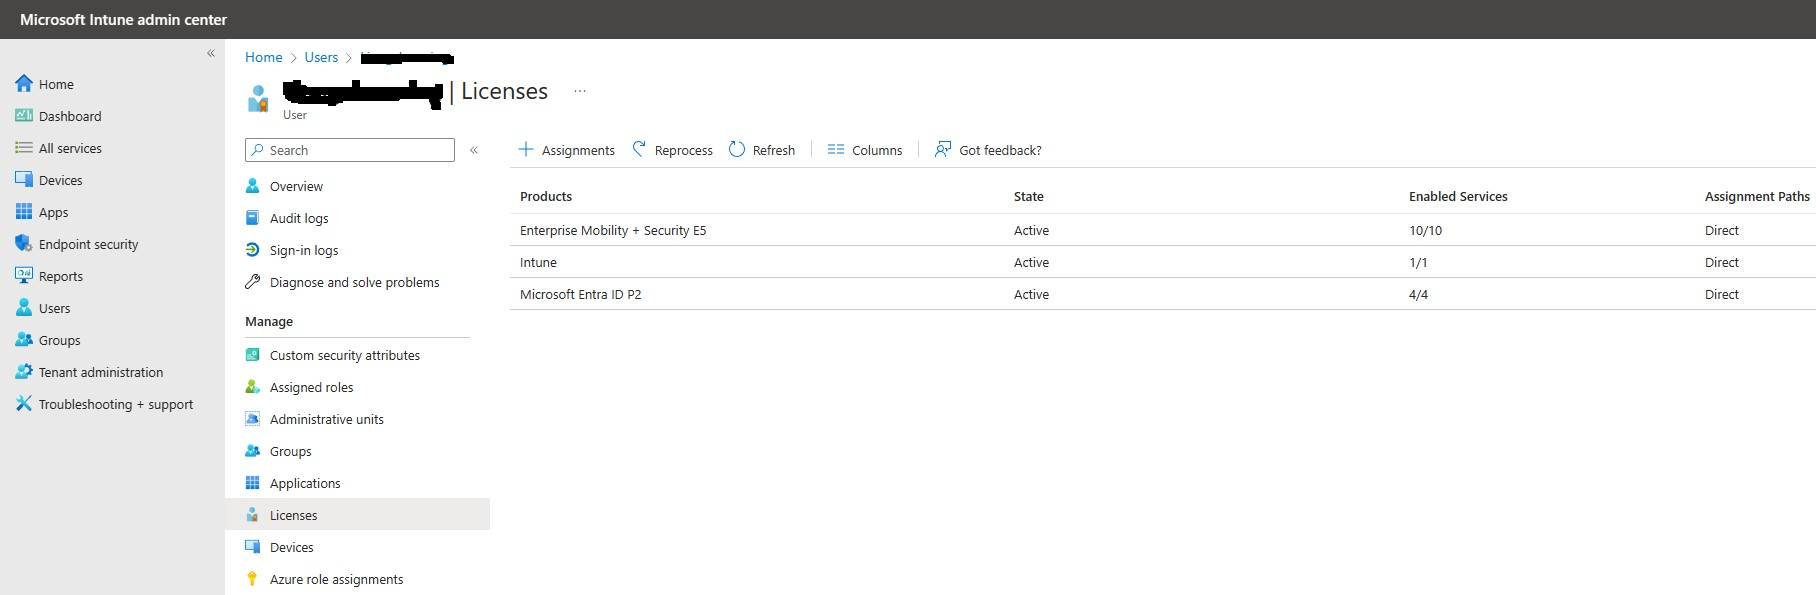This screenshot has width=1816, height=595.
Task: Go to Home breadcrumb link
Action: point(264,57)
